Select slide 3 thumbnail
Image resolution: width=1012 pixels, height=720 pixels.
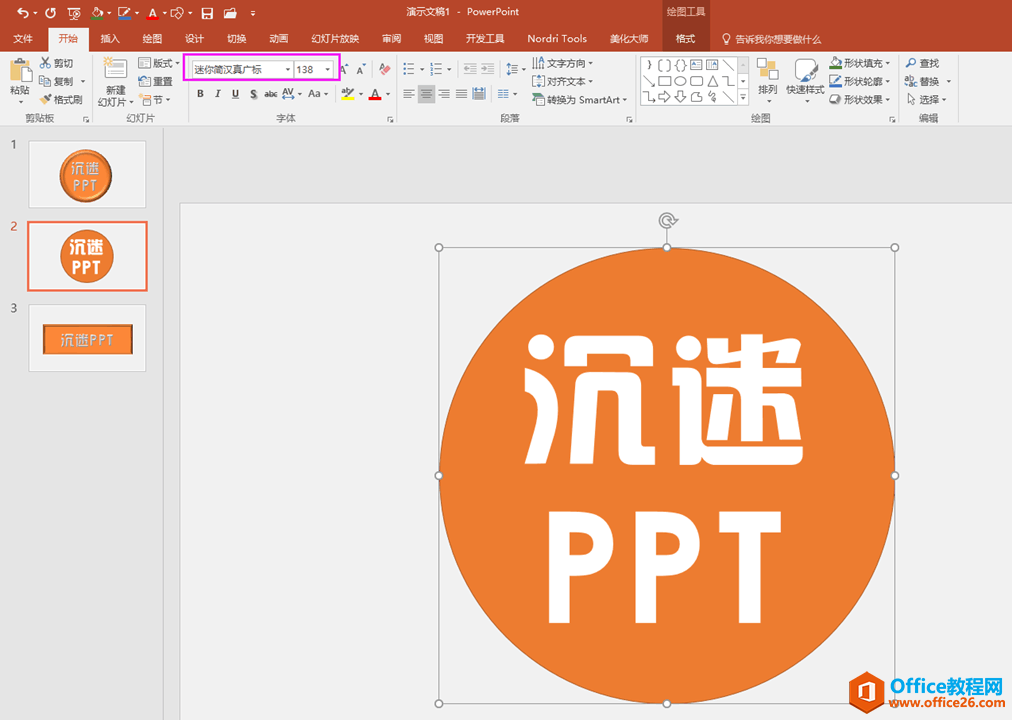coord(87,338)
